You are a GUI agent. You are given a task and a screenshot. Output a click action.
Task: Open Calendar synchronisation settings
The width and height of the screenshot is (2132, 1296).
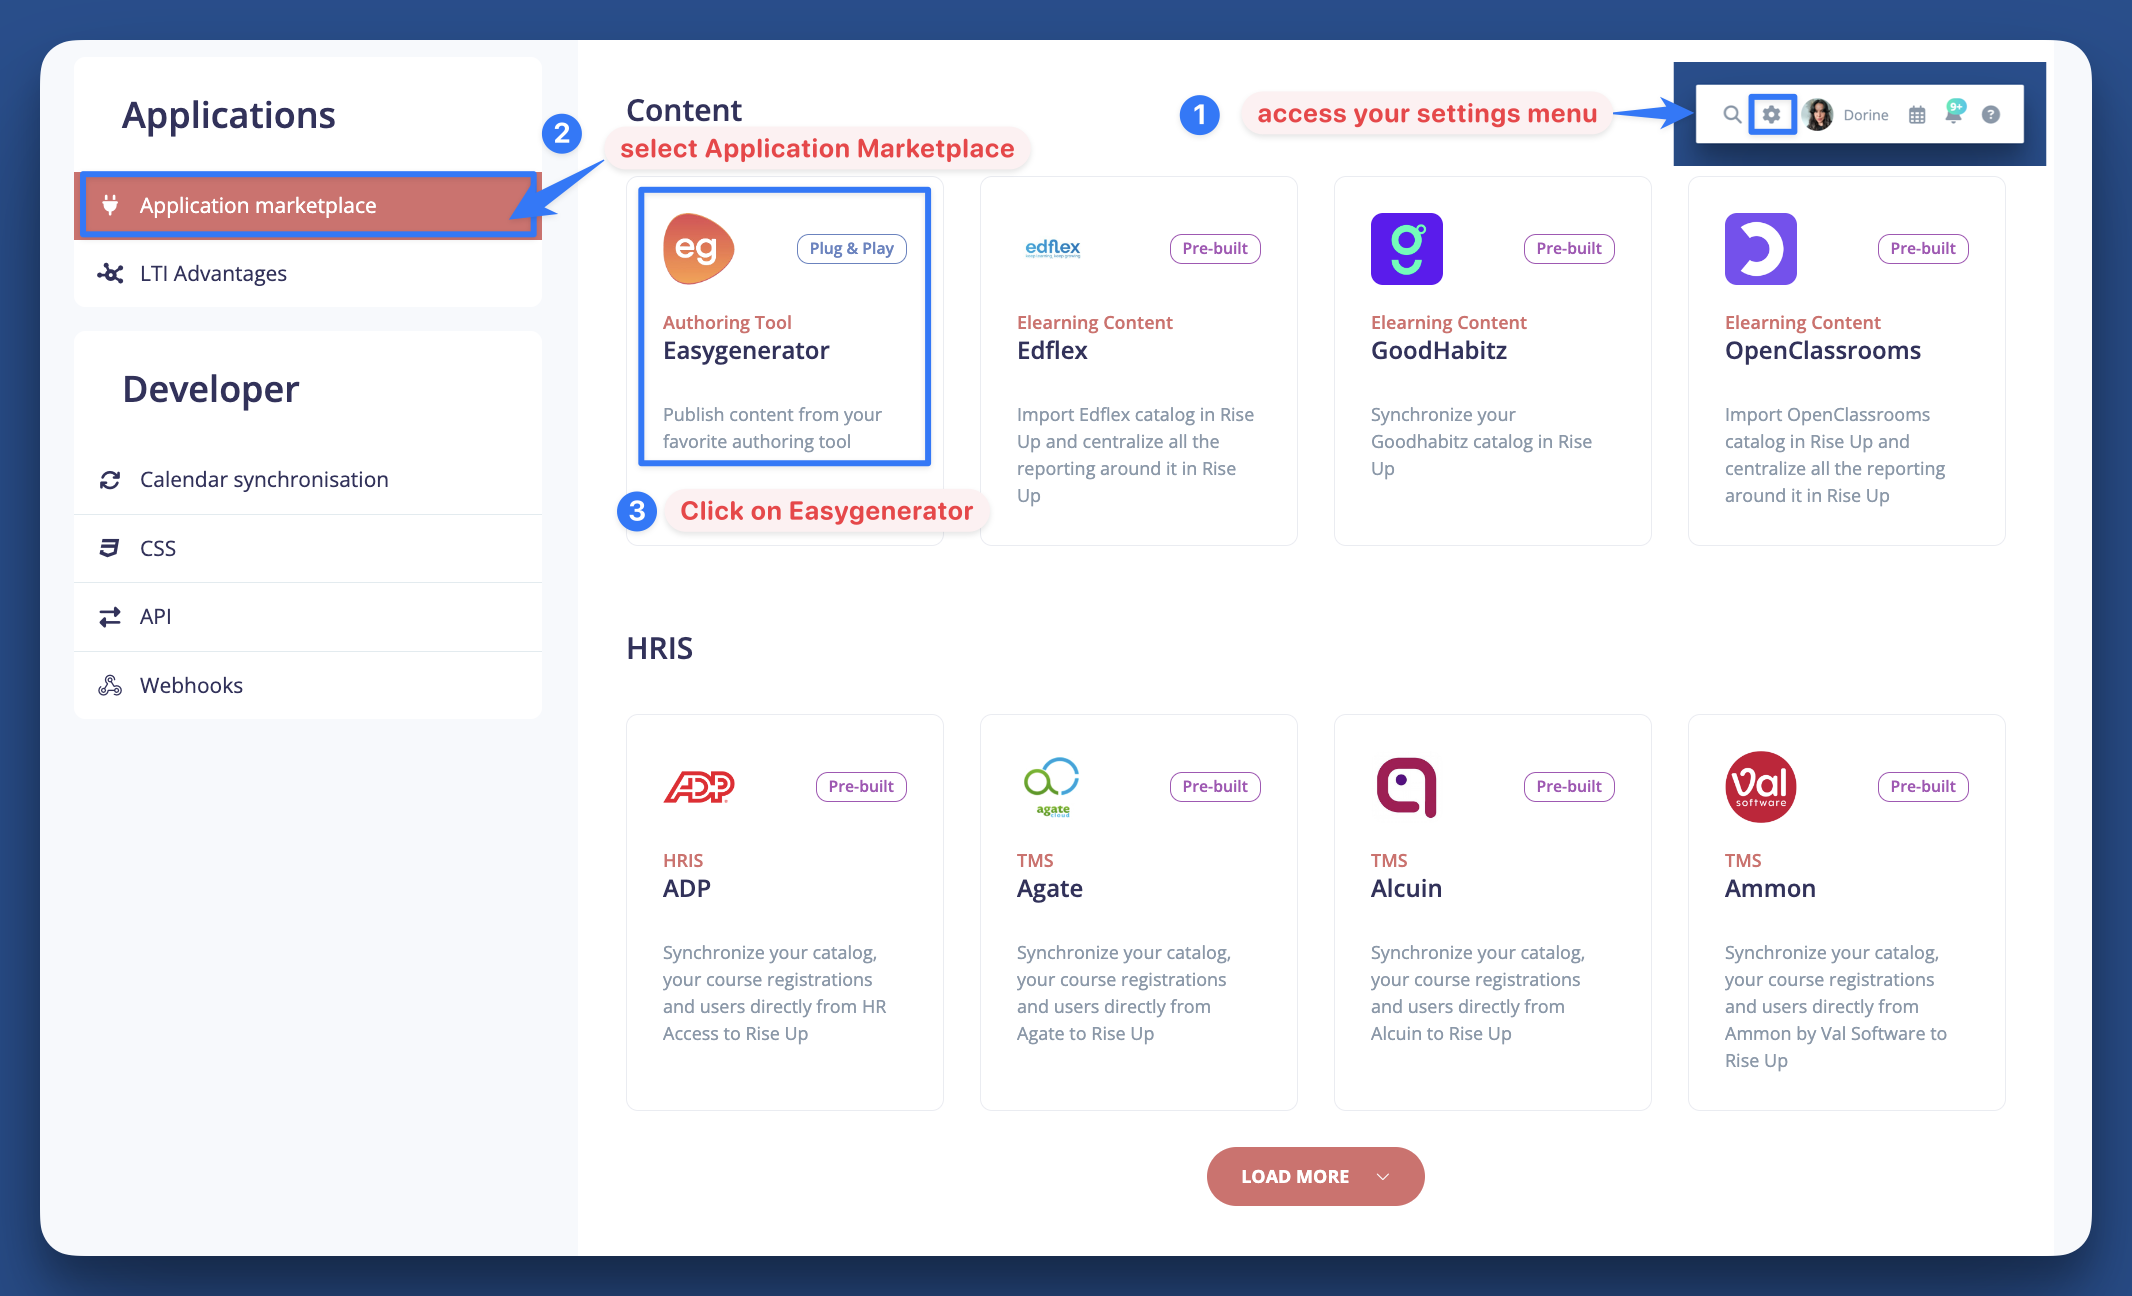pyautogui.click(x=308, y=480)
